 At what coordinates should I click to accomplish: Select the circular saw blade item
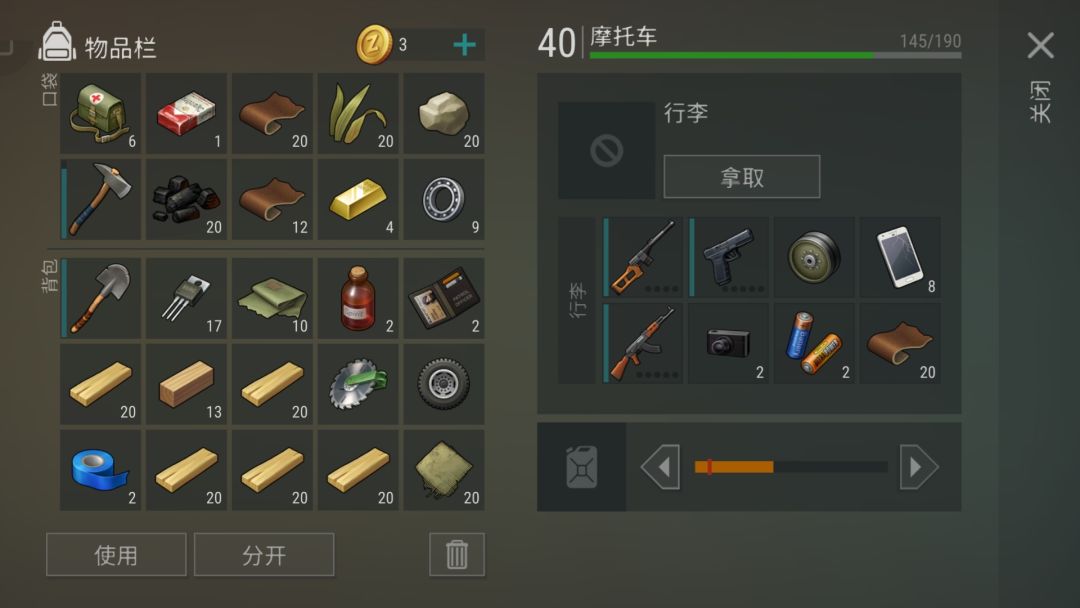358,384
